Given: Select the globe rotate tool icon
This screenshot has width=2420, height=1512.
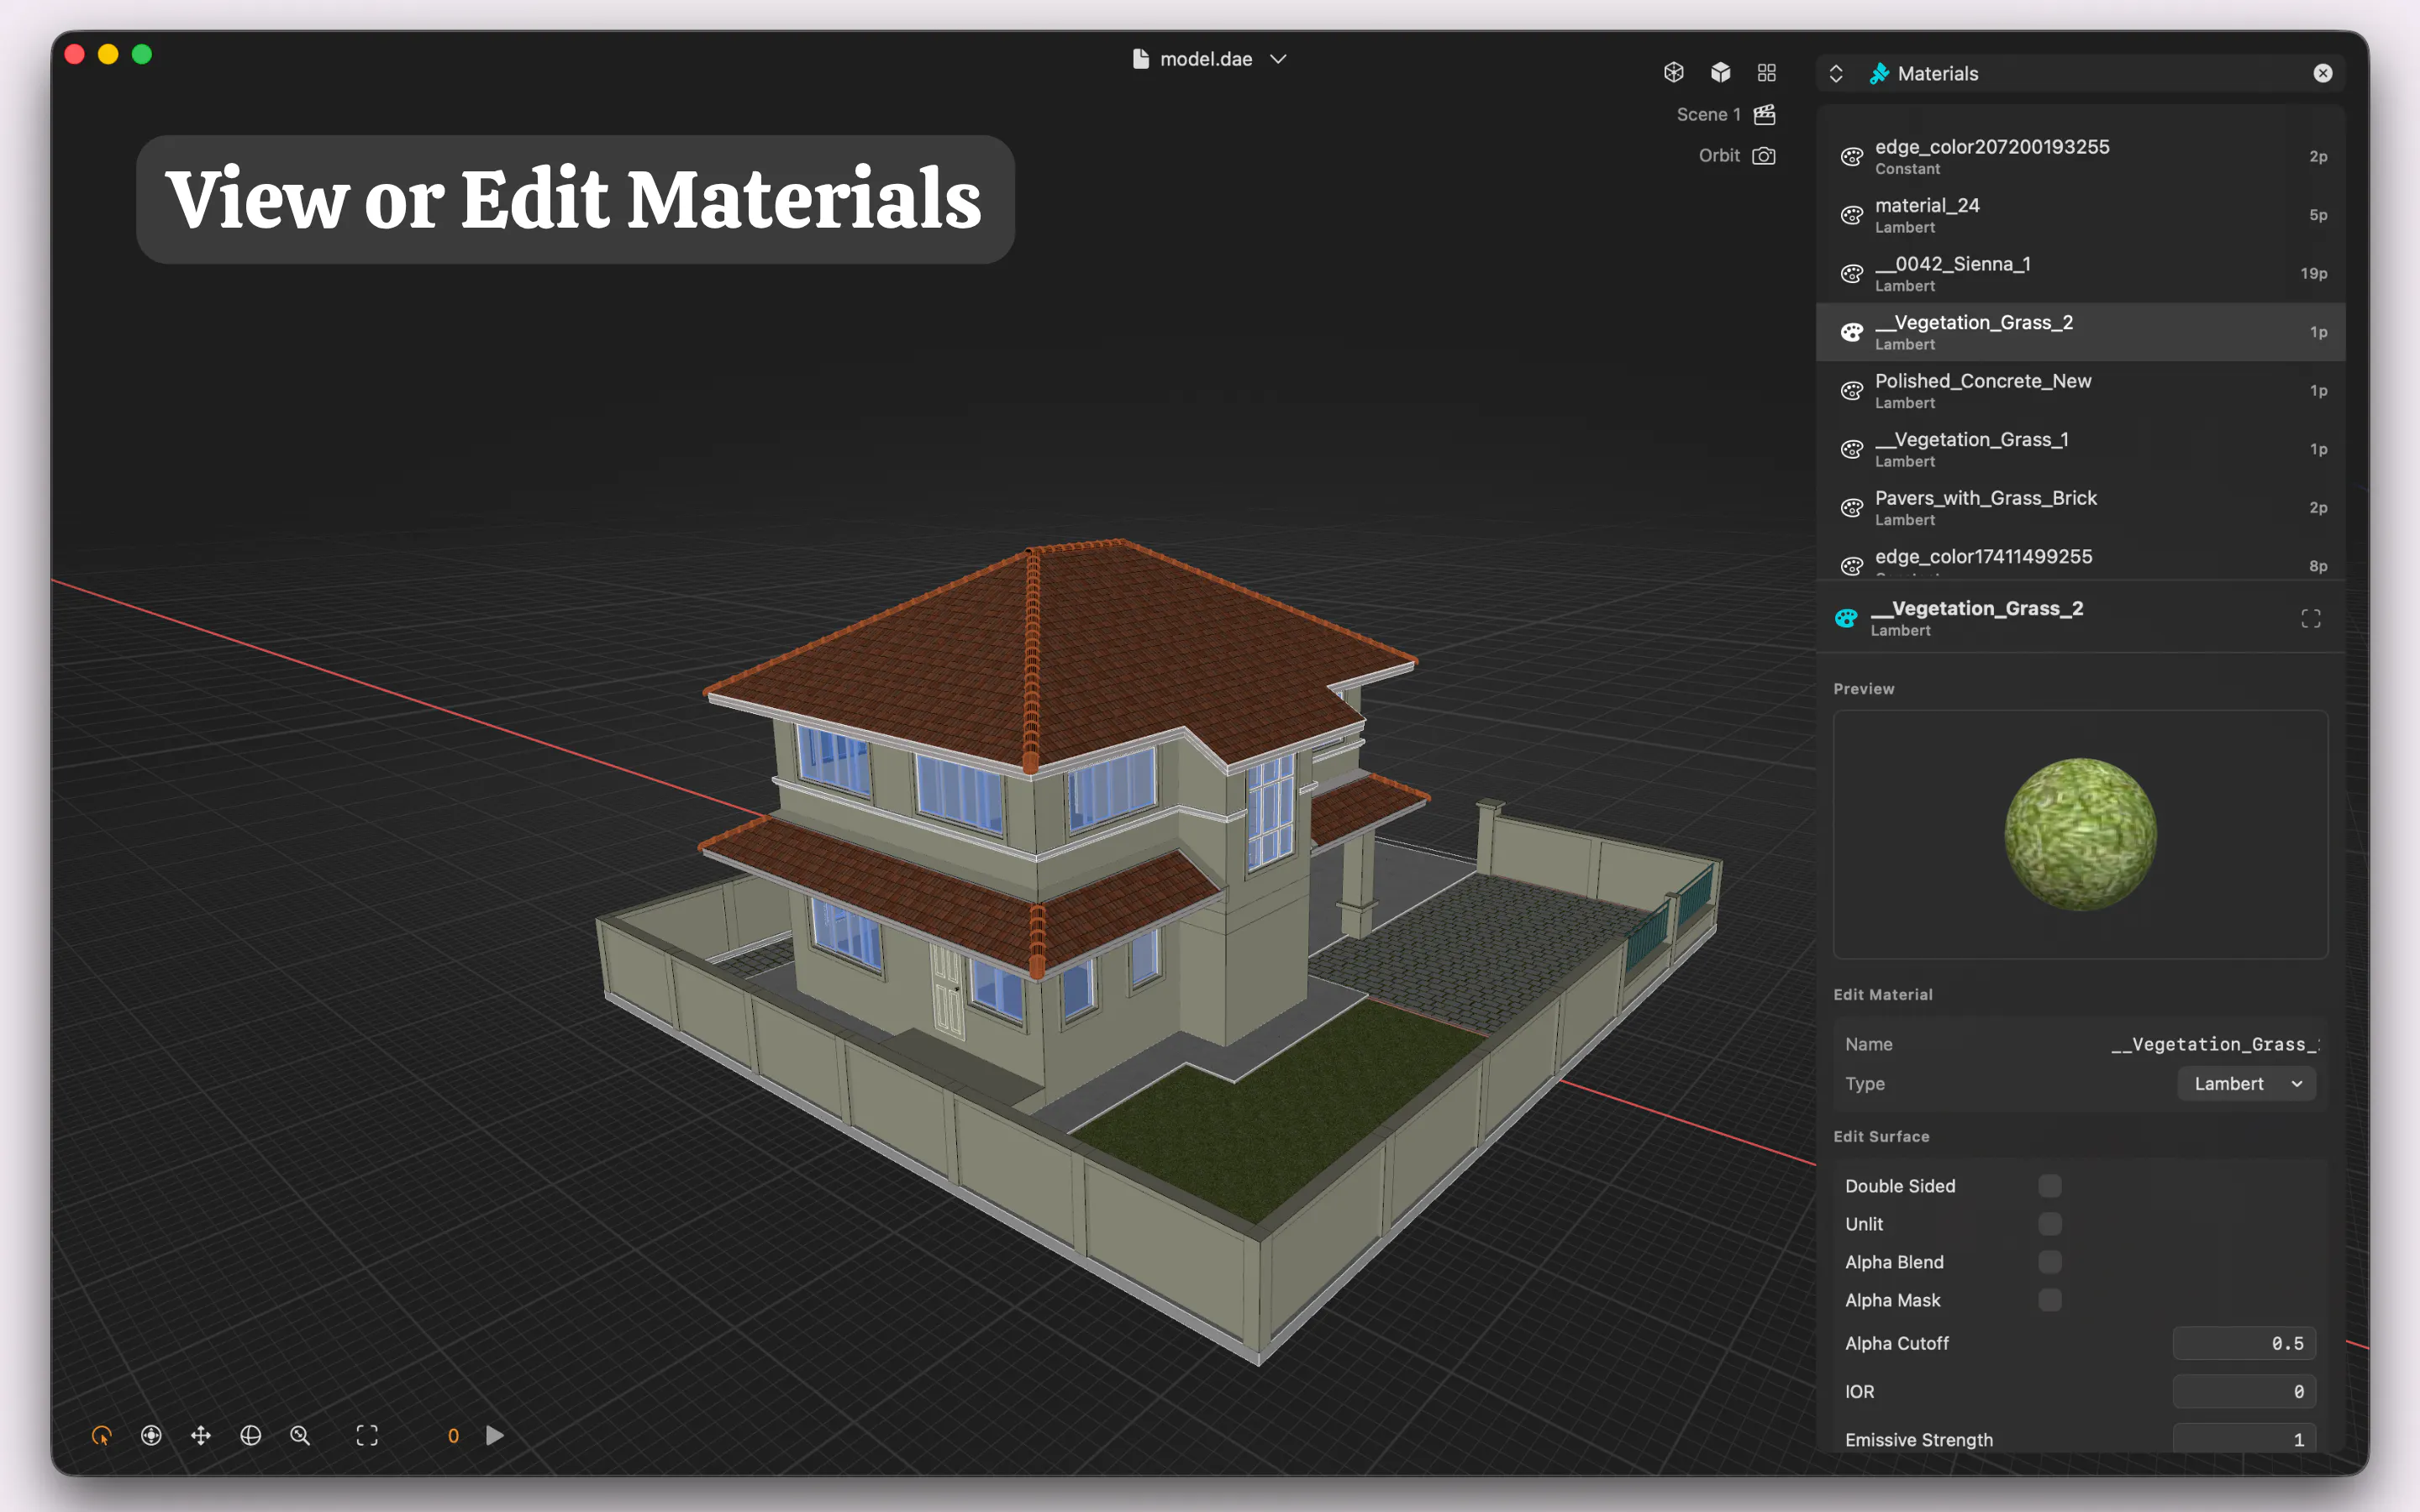Looking at the screenshot, I should point(250,1436).
